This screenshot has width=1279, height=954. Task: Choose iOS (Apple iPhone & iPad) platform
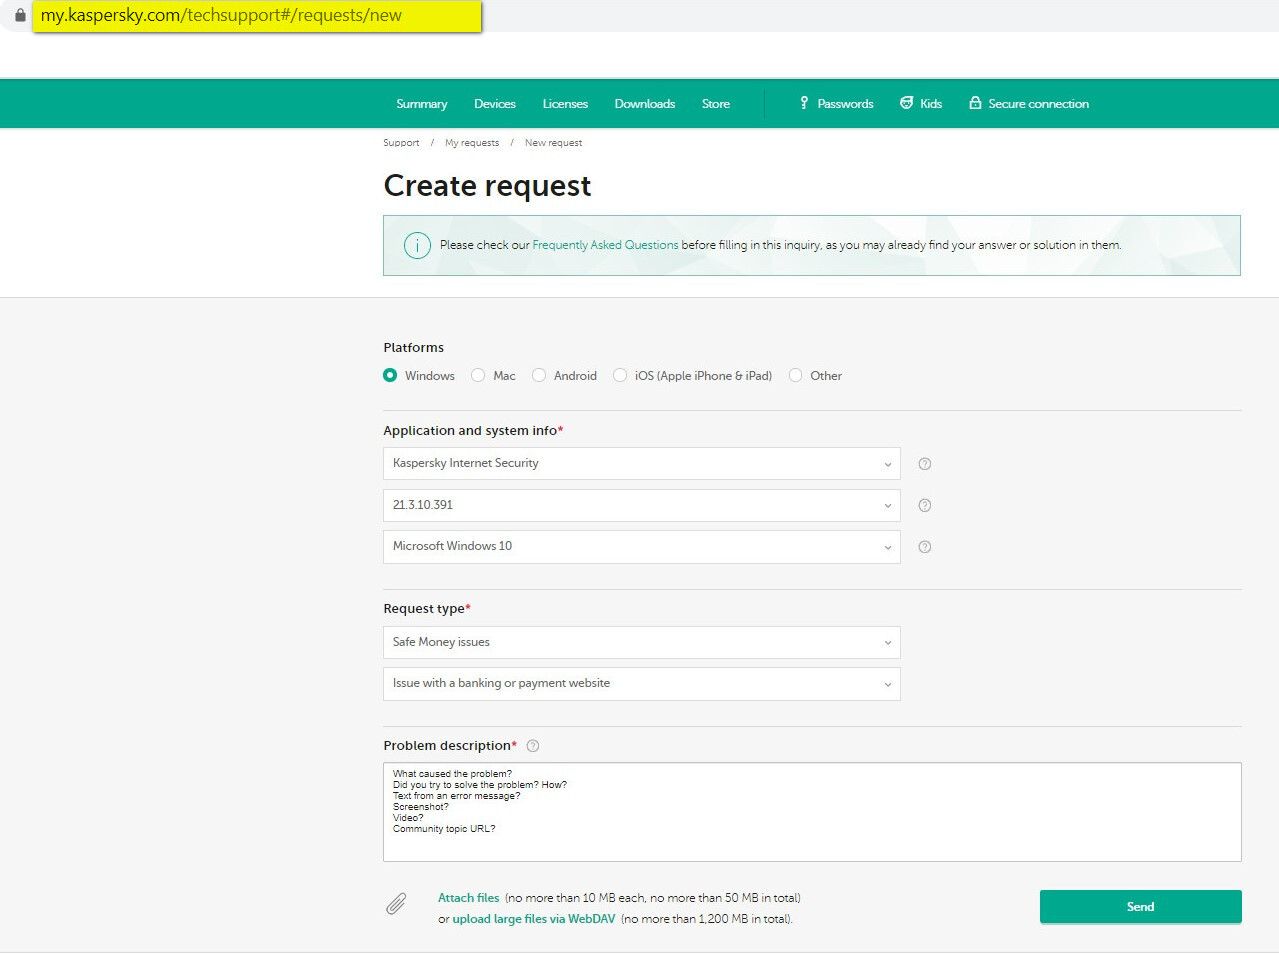(620, 375)
